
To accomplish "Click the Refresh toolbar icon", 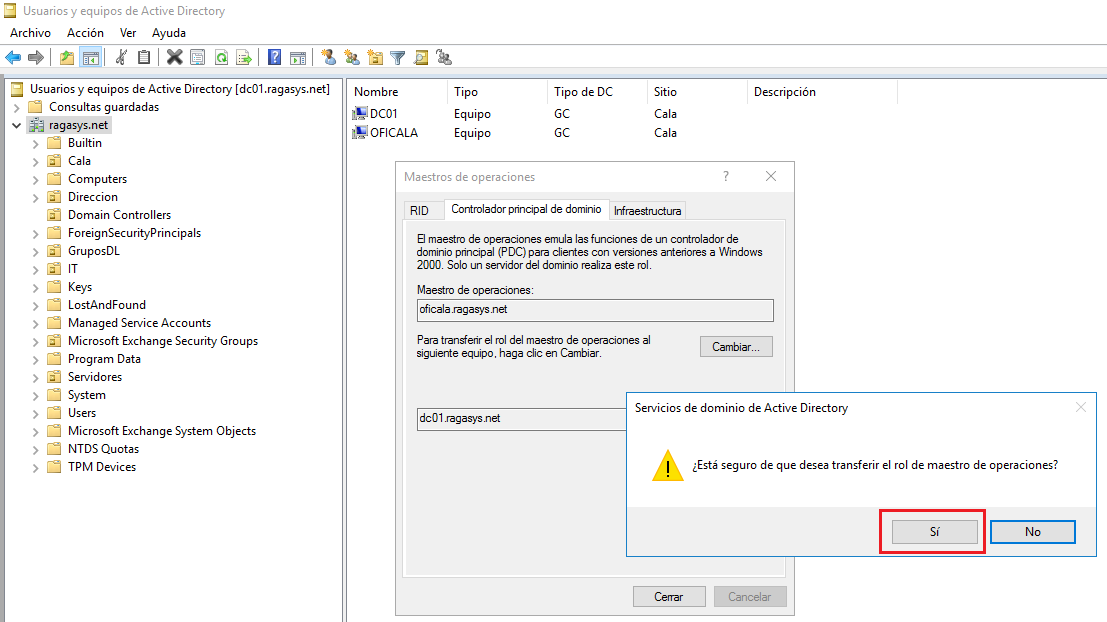I will point(221,57).
